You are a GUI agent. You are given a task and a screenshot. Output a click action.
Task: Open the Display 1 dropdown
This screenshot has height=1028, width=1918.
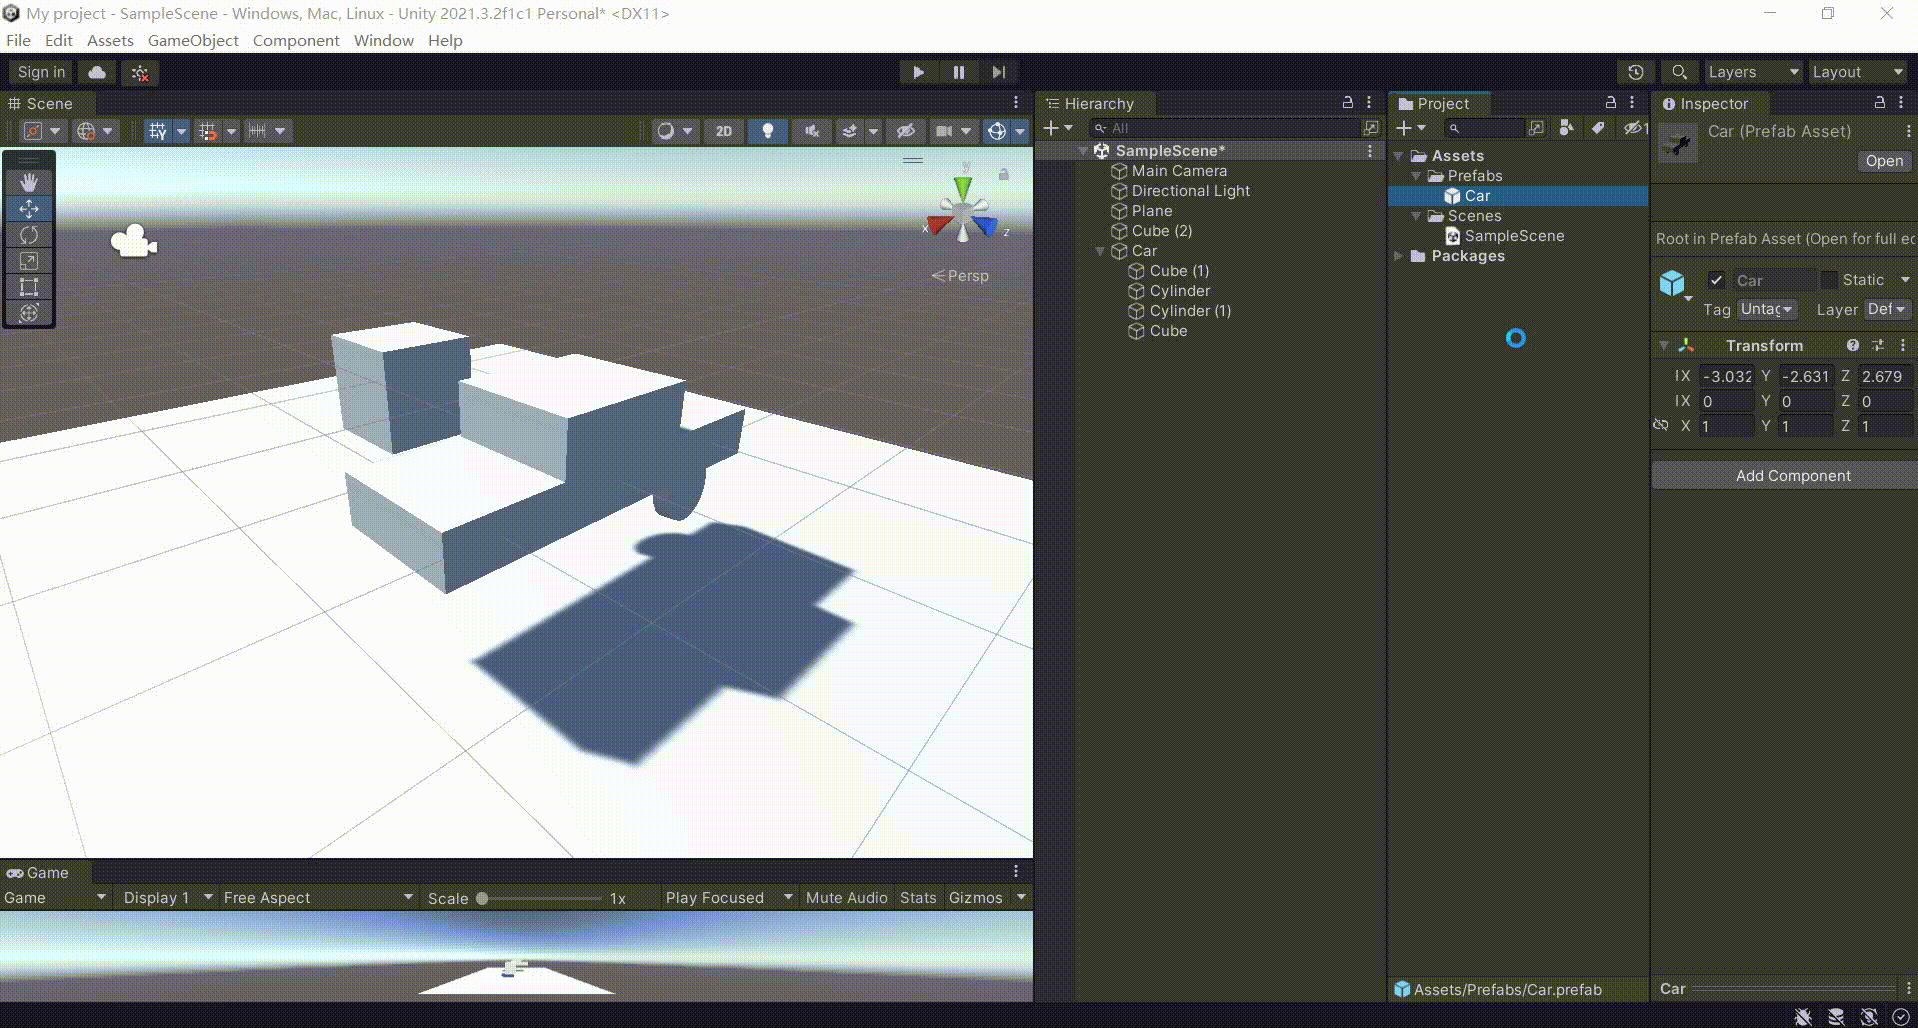[166, 897]
